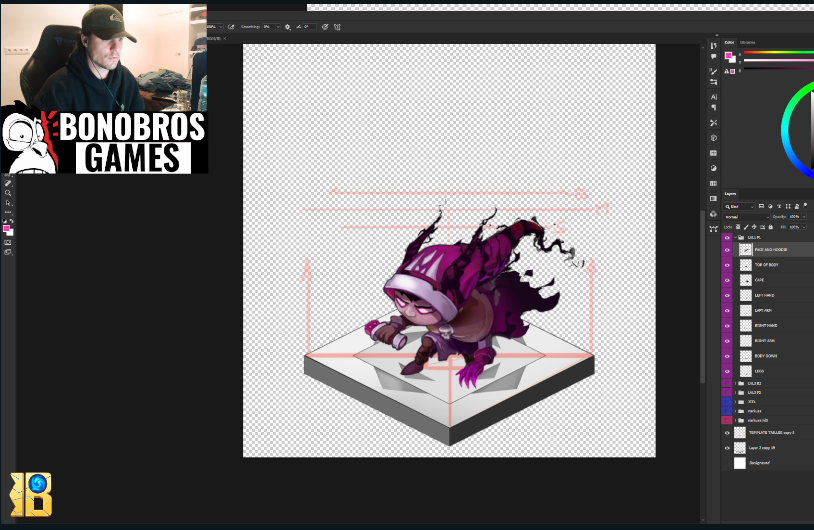This screenshot has height=530, width=814.
Task: Click the gamut warning triangle icon
Action: pyautogui.click(x=726, y=72)
